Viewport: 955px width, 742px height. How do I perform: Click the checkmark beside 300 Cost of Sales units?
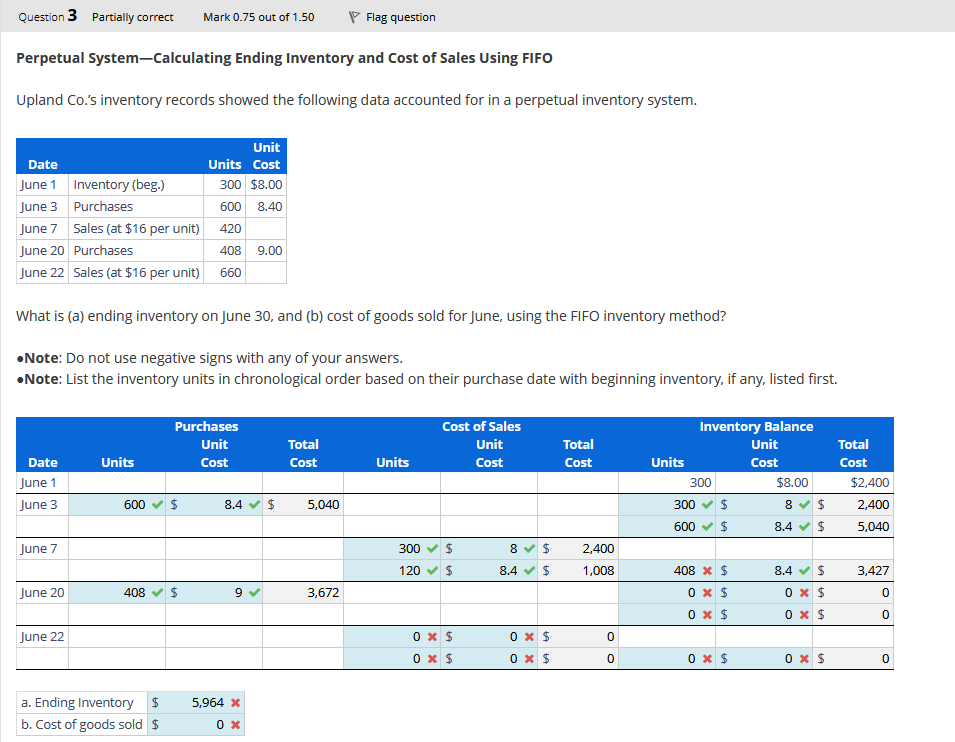coord(431,547)
